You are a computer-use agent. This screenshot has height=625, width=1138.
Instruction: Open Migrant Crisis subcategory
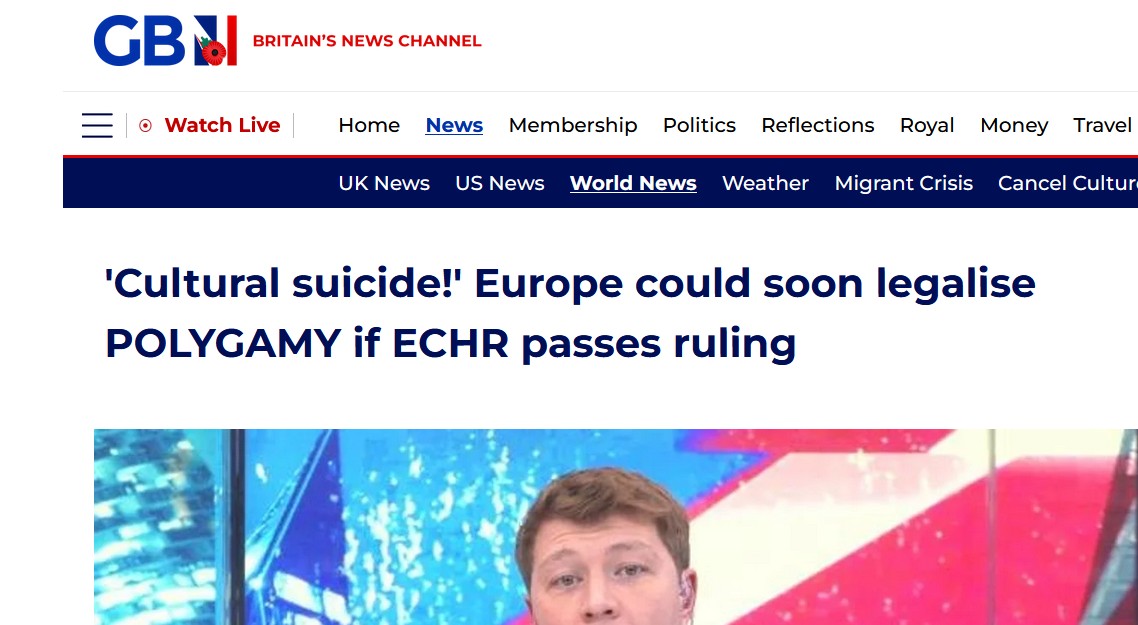(x=904, y=183)
